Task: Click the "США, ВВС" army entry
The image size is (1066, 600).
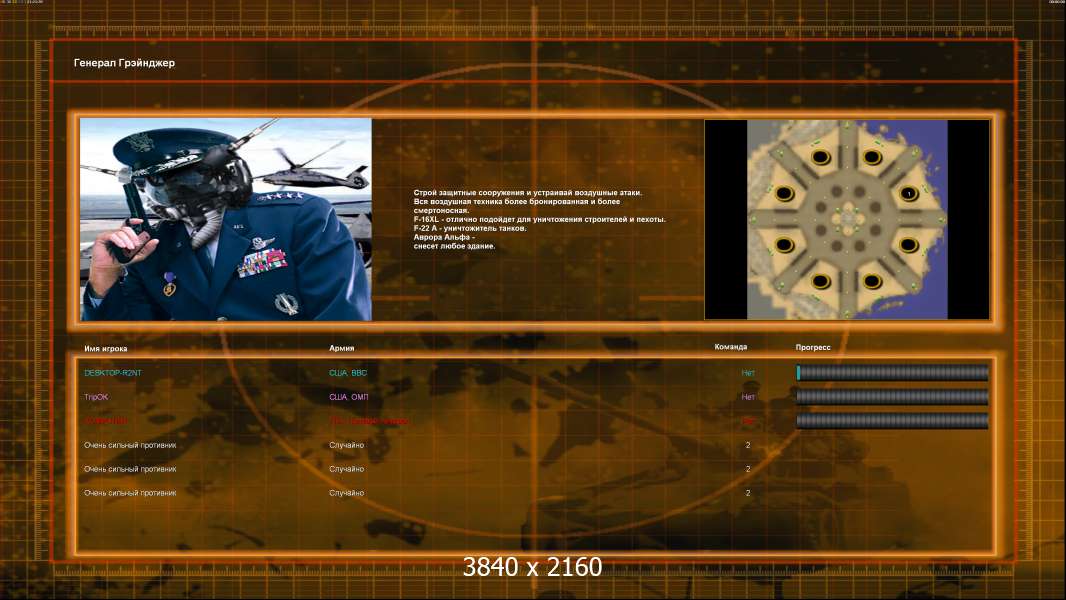Action: [x=348, y=373]
